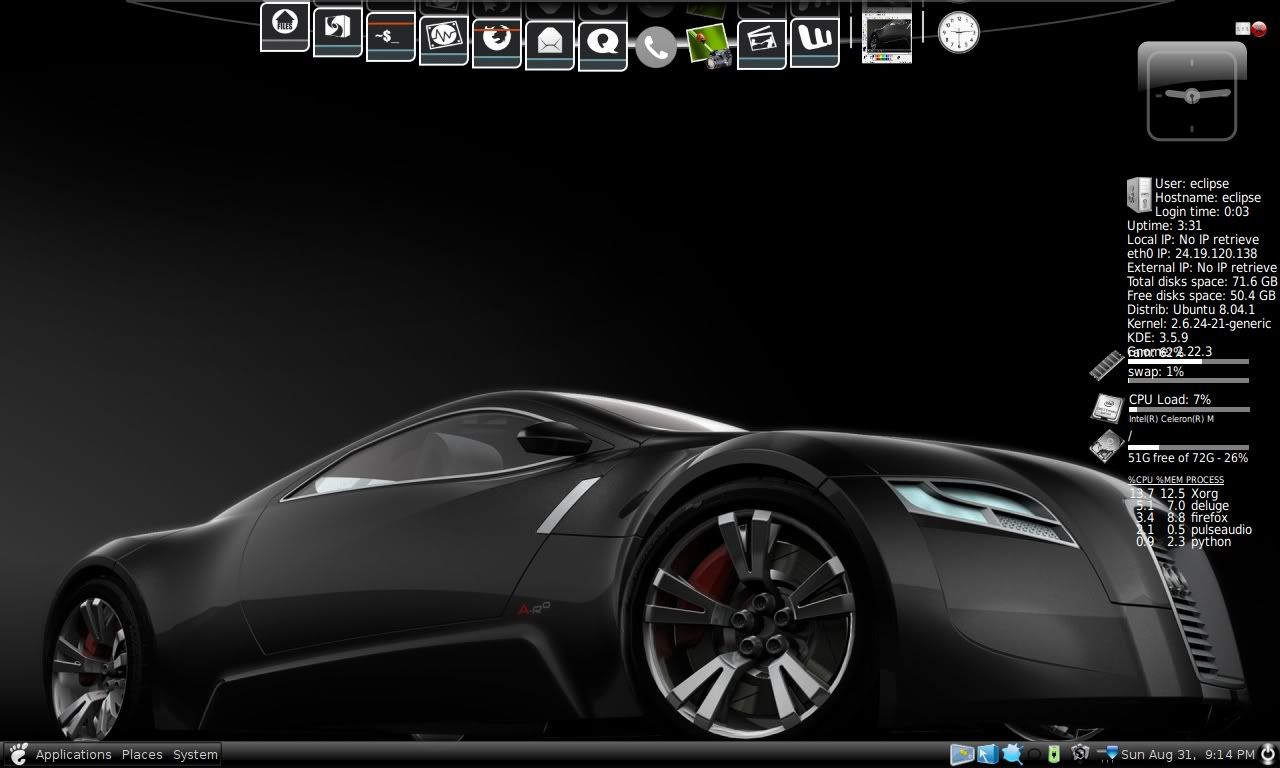
Task: Launch the terminal from the dock
Action: [x=391, y=37]
